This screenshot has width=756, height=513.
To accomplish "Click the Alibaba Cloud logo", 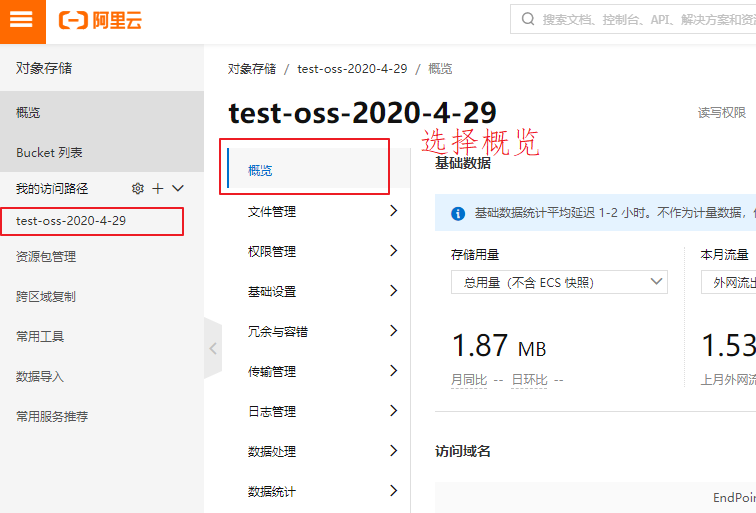I will click(x=100, y=21).
